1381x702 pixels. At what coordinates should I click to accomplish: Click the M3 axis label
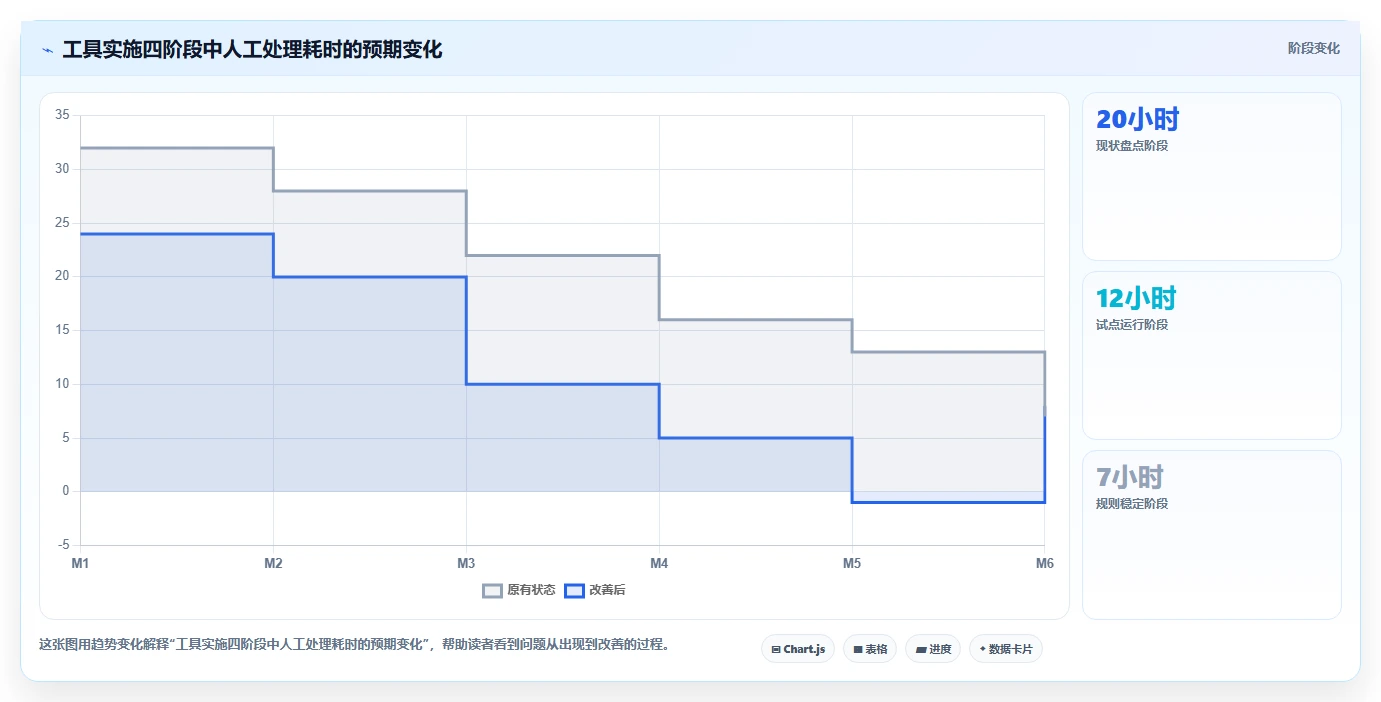[466, 563]
